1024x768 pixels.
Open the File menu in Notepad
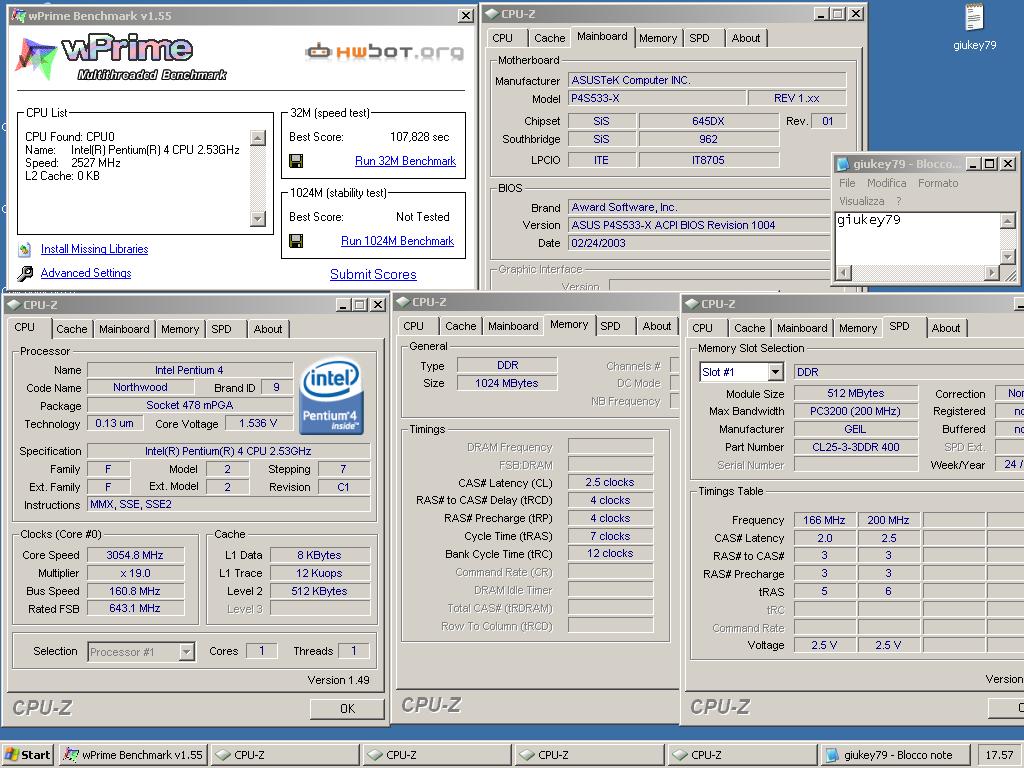(847, 184)
